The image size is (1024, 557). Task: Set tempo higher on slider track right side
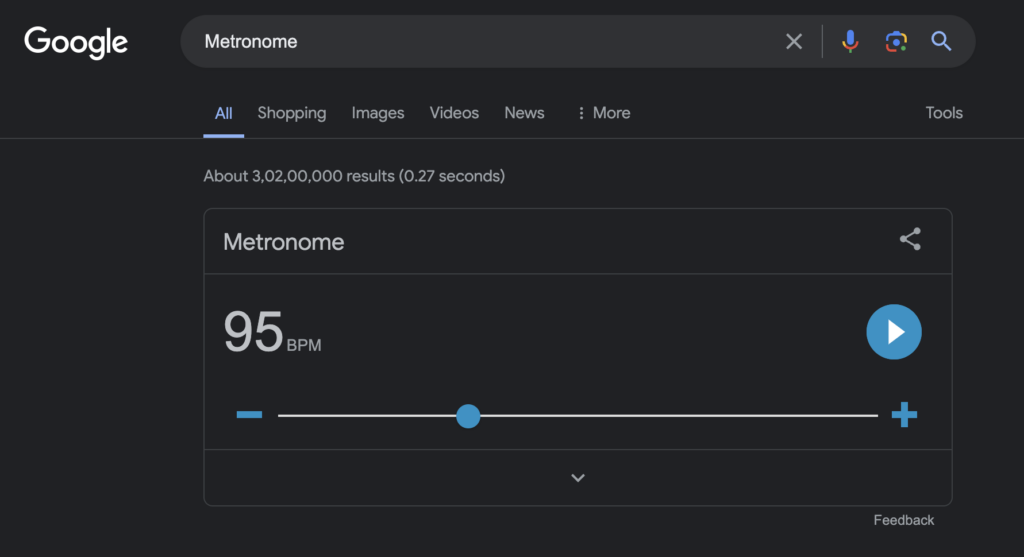point(679,415)
